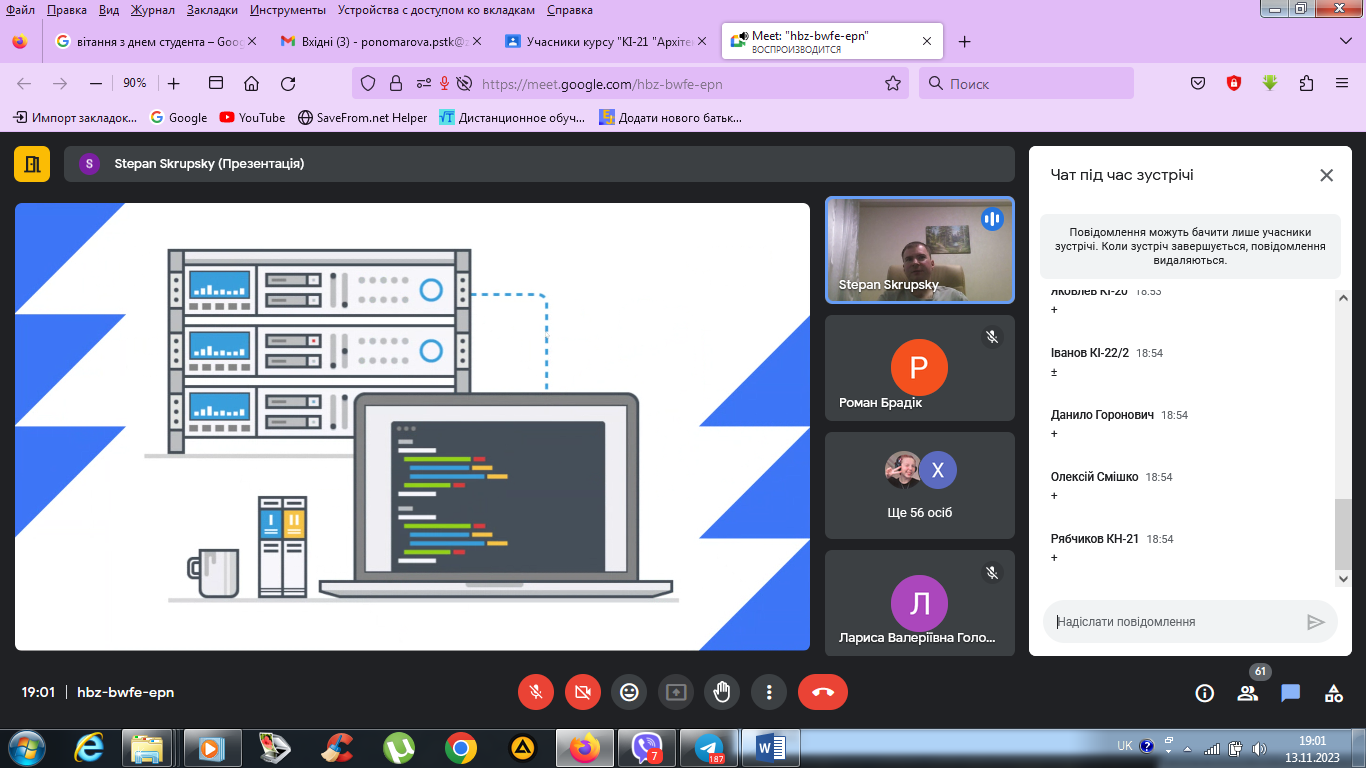Open meeting details info icon
1366x768 pixels.
[x=1204, y=693]
